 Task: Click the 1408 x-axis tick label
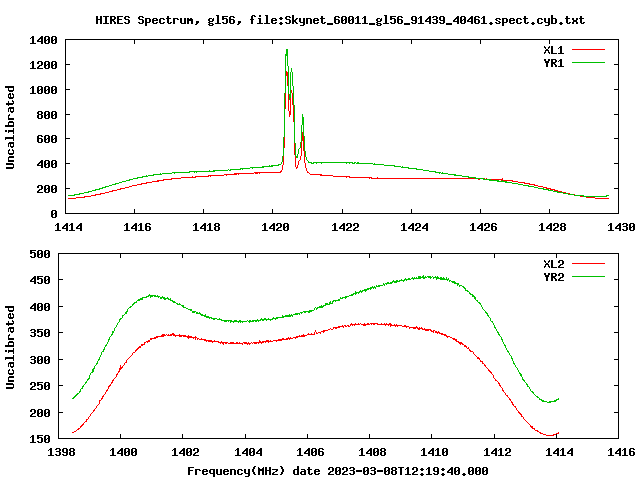[372, 452]
